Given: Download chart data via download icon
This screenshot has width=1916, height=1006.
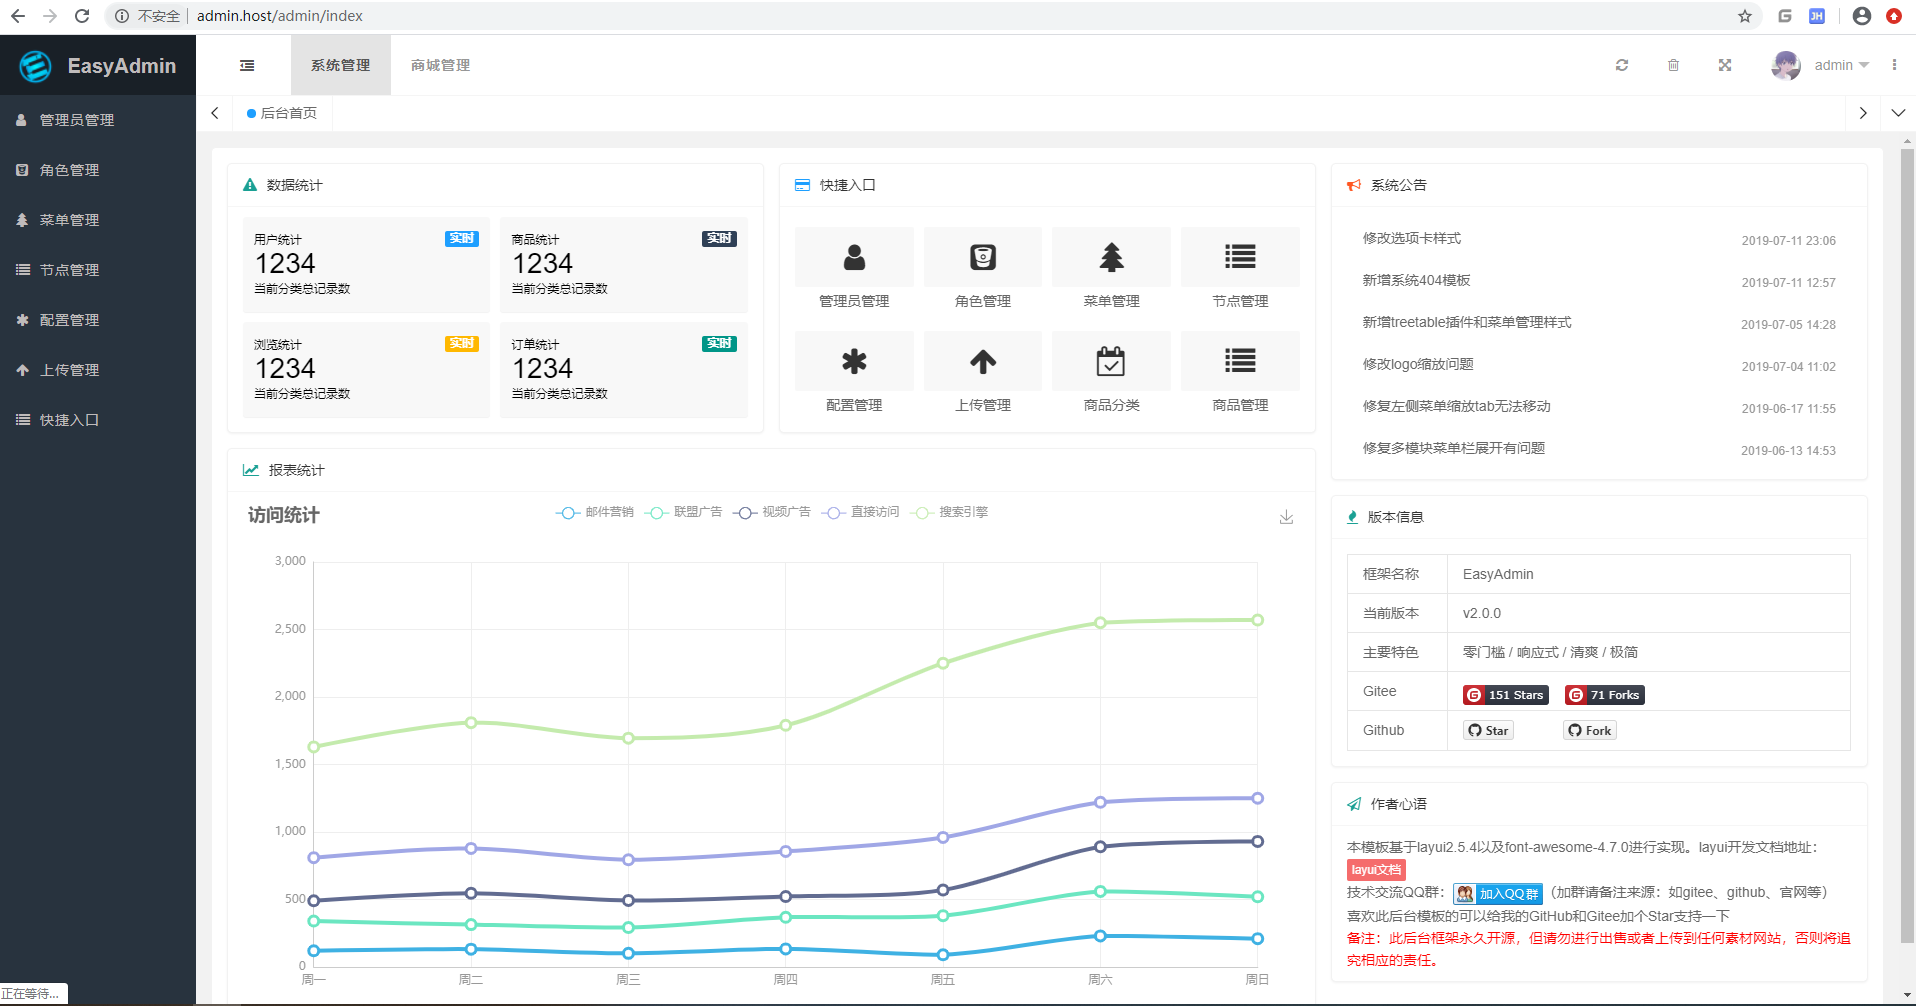Looking at the screenshot, I should pyautogui.click(x=1286, y=517).
